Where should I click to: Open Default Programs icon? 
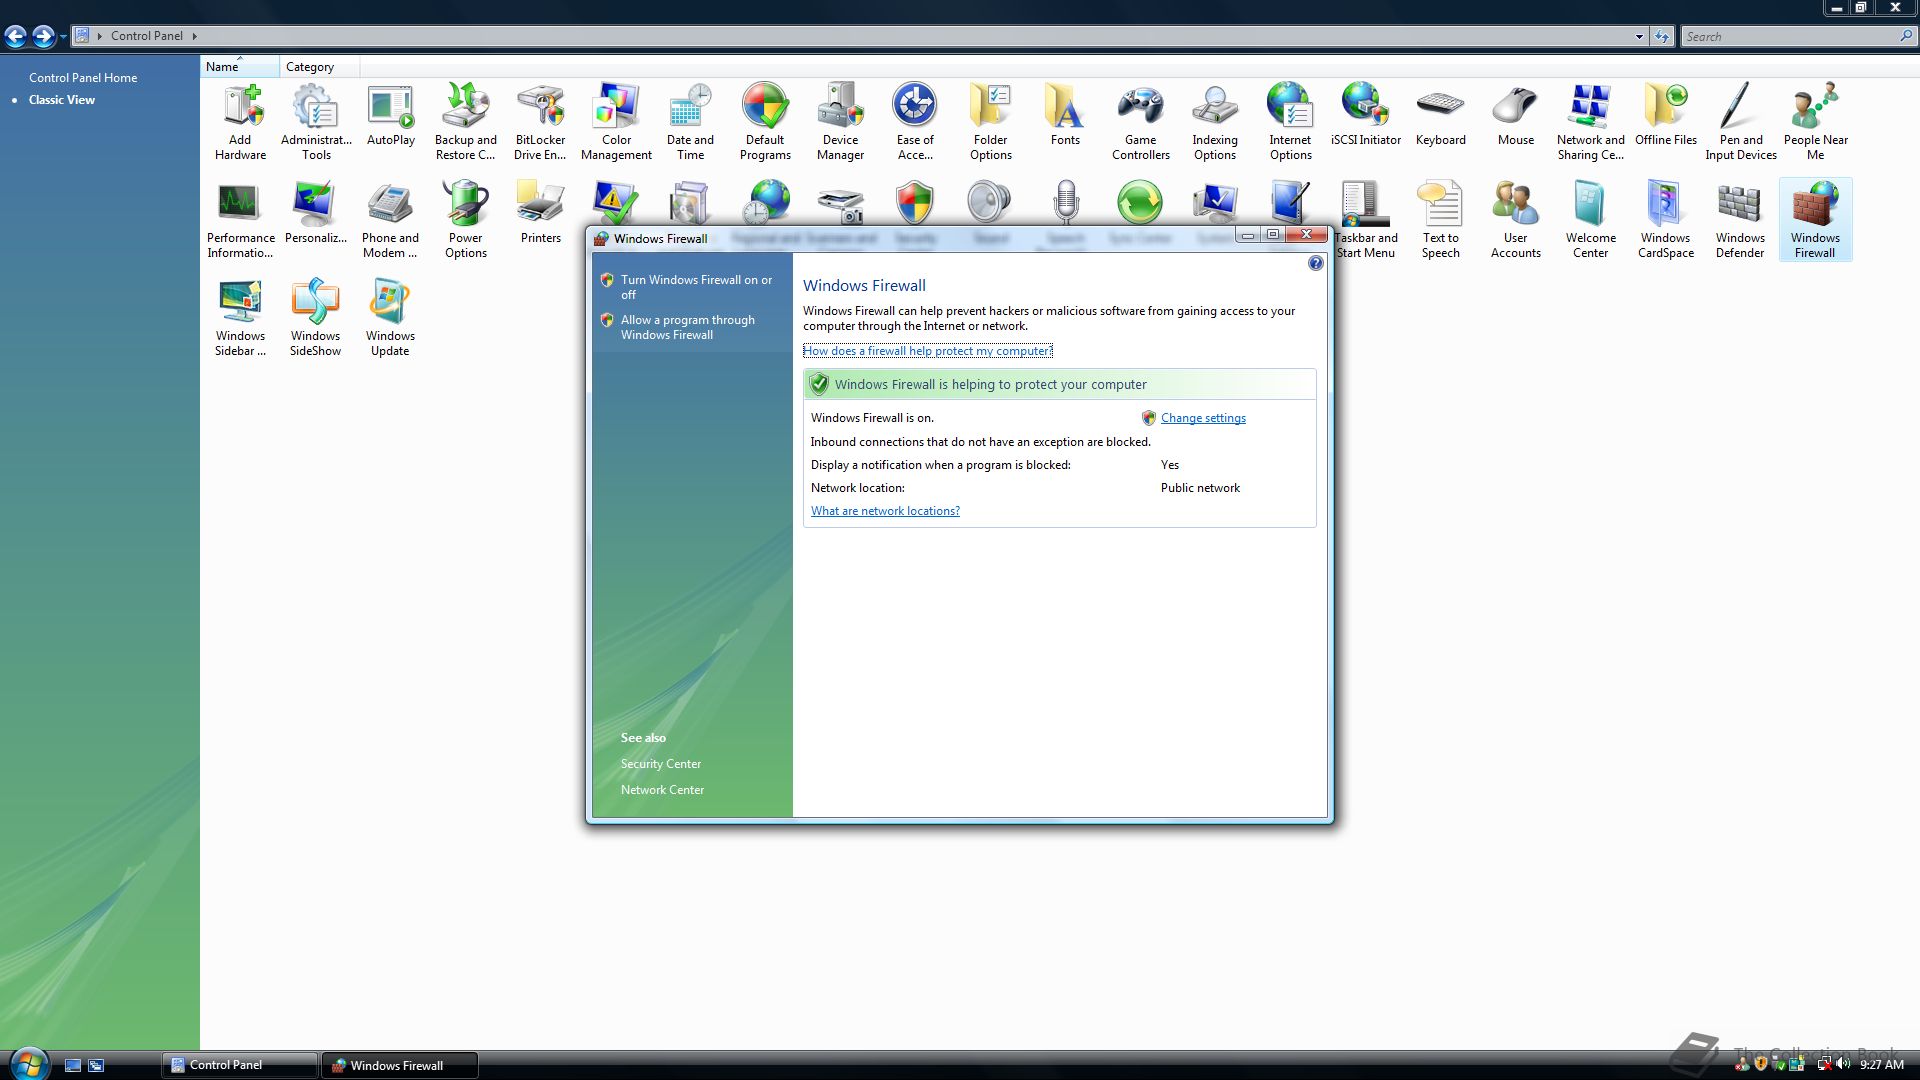(x=765, y=121)
